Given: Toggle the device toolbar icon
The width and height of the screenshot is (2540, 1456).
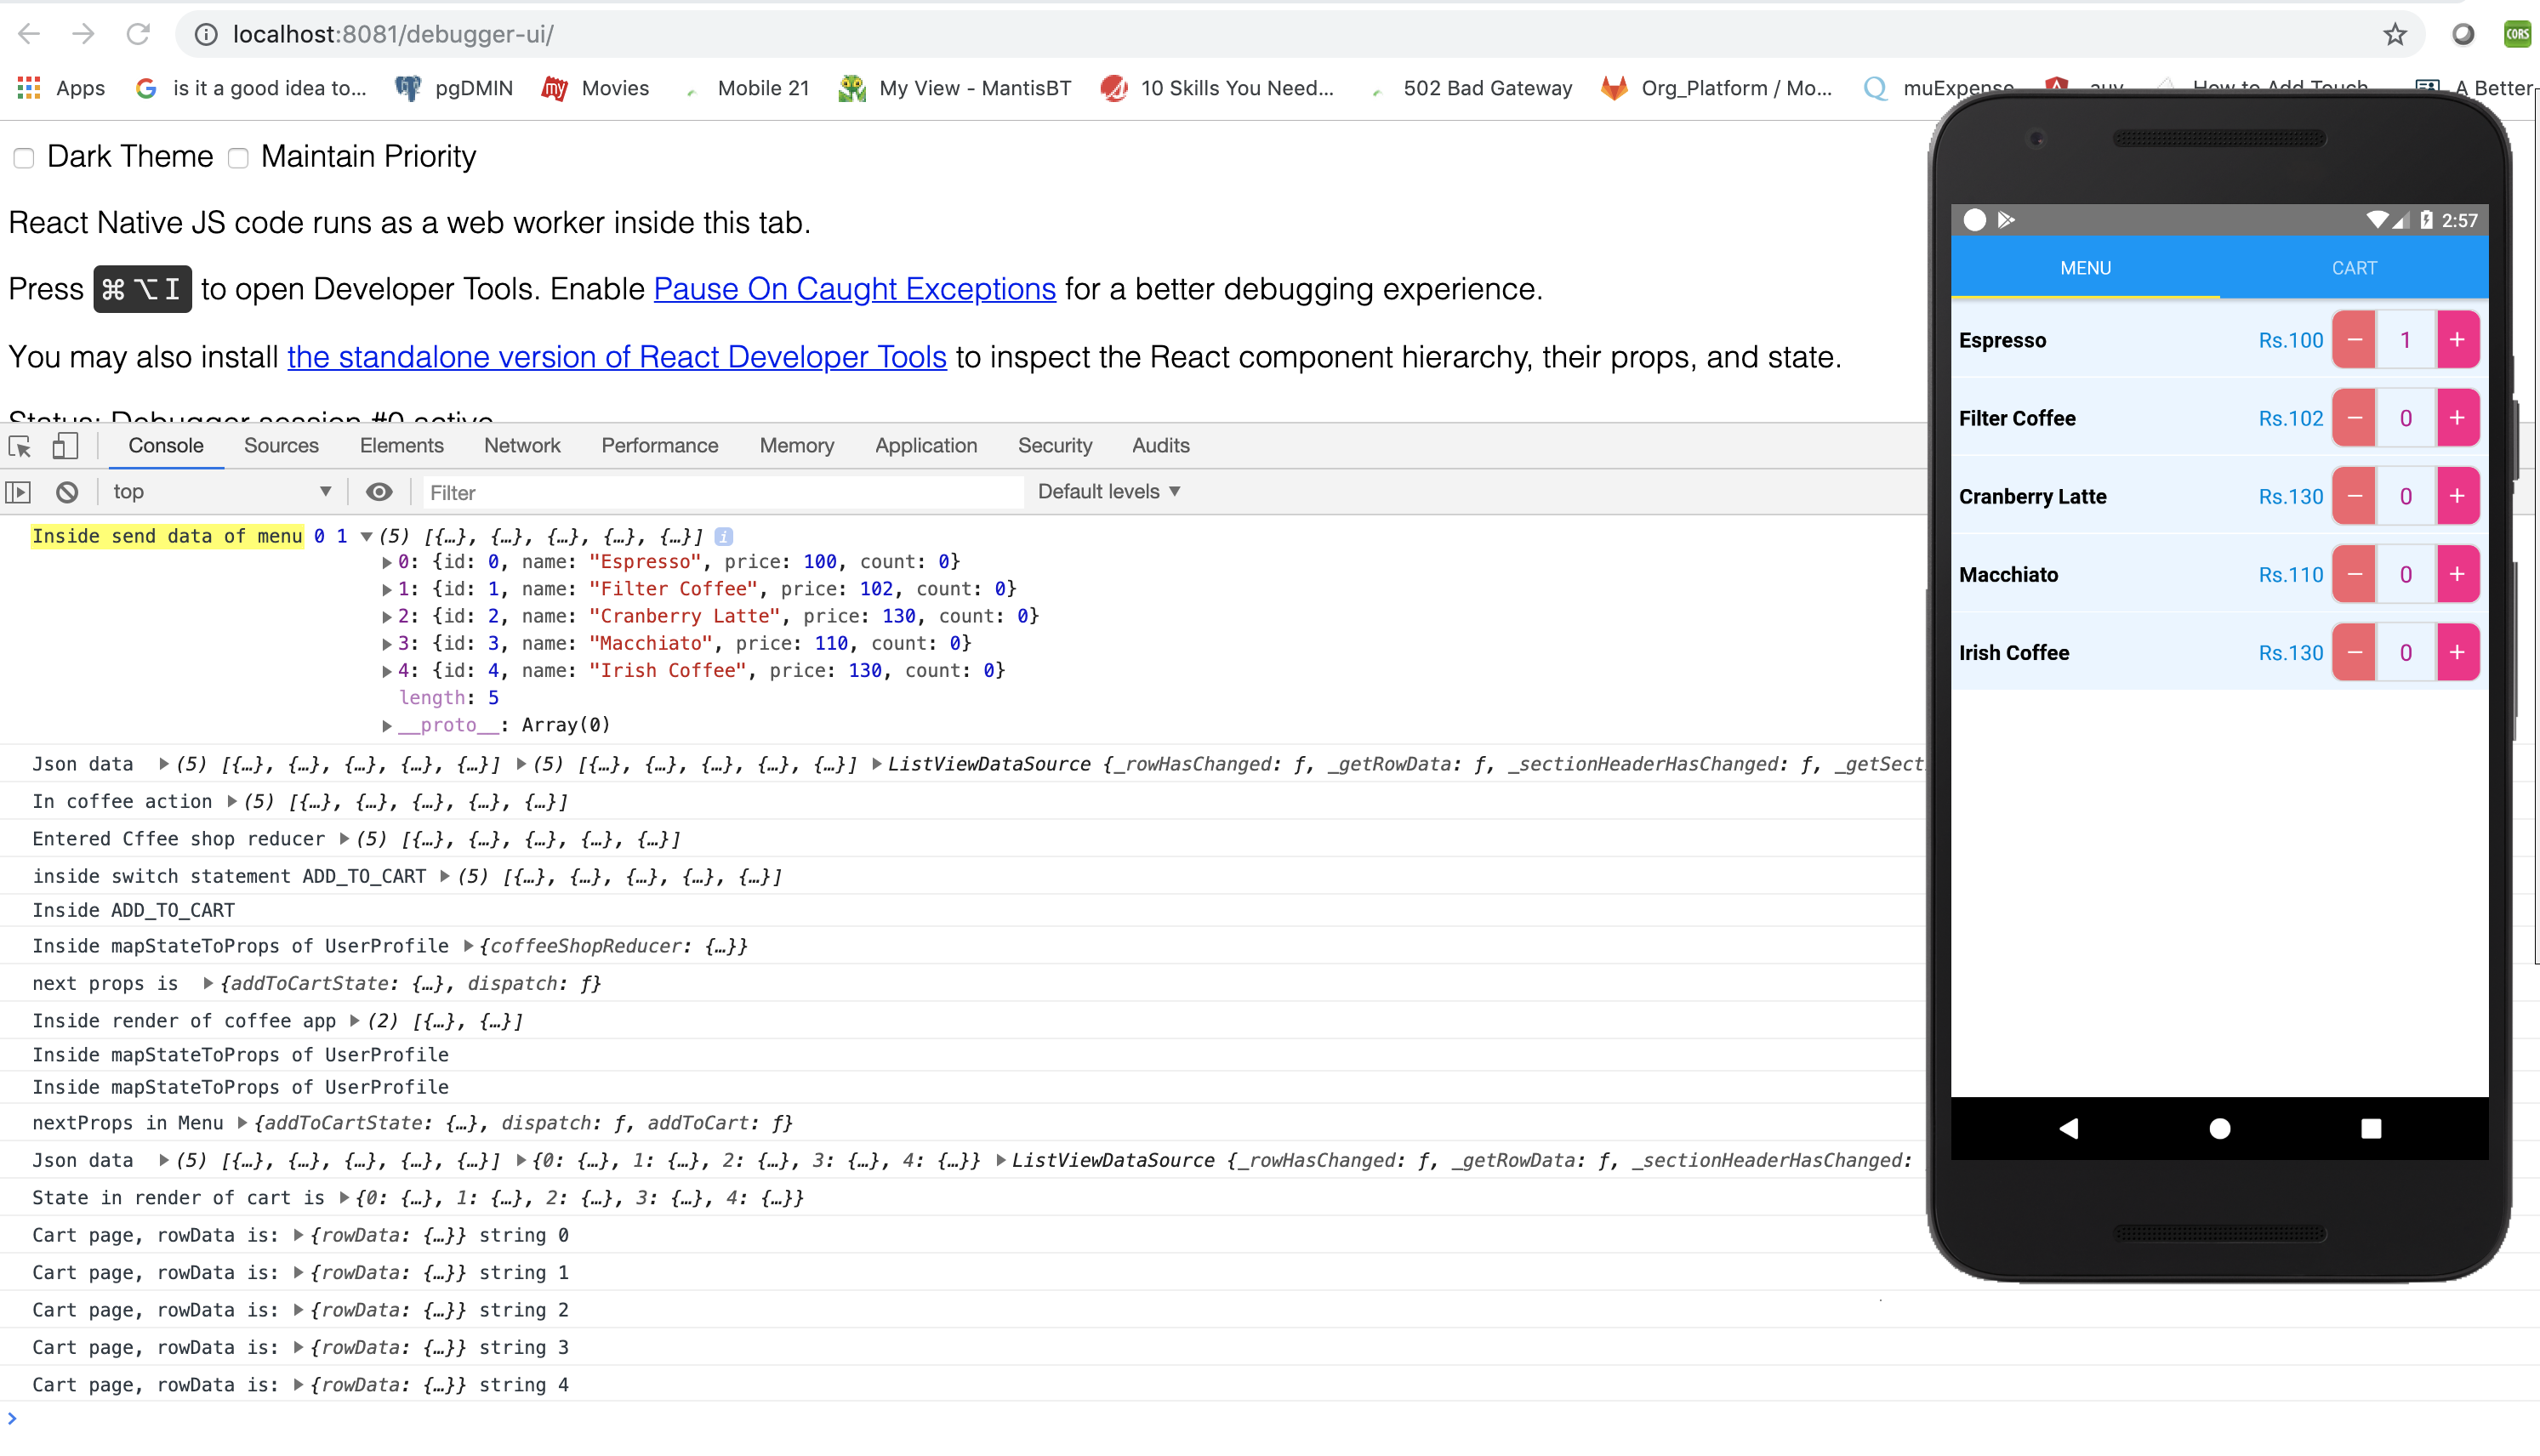Looking at the screenshot, I should 65,446.
